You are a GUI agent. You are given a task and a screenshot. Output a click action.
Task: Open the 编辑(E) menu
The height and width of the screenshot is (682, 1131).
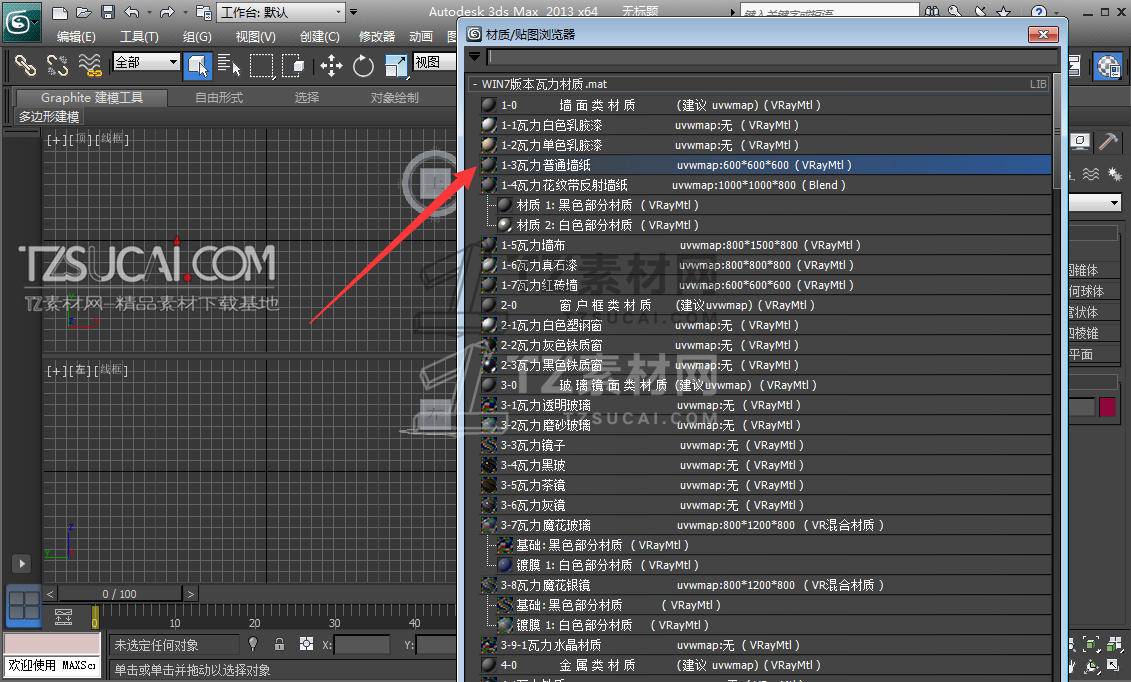76,37
